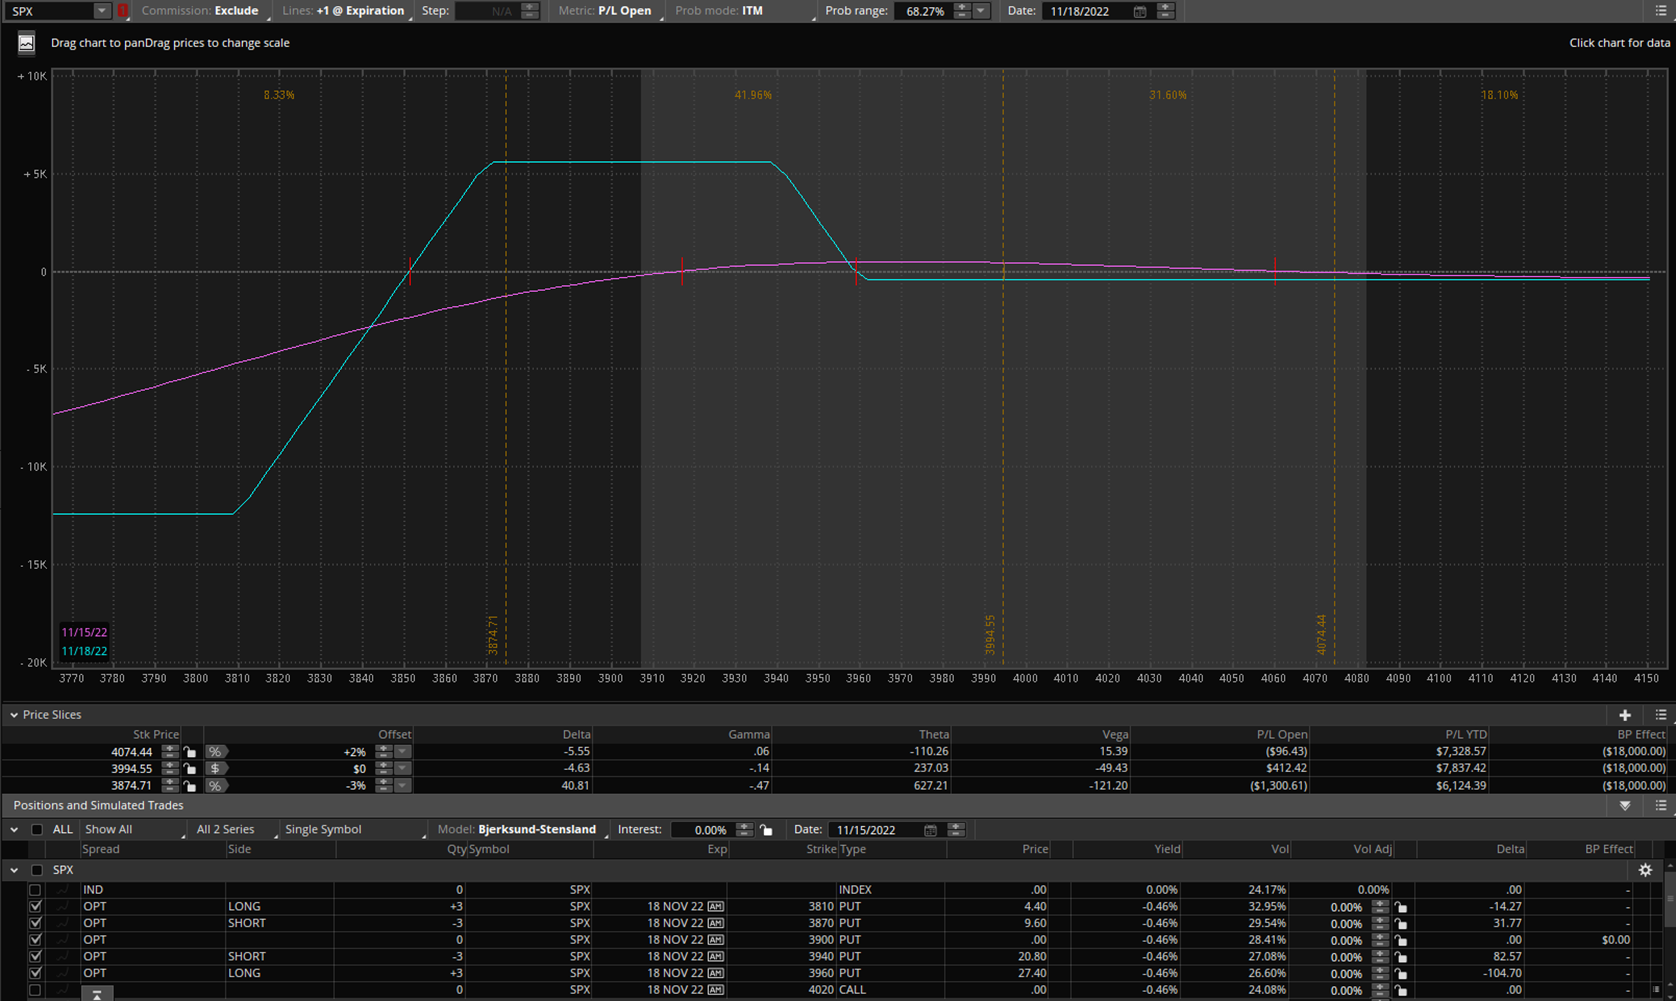This screenshot has height=1001, width=1676.
Task: Click the chart image icon at top-left
Action: coord(26,43)
